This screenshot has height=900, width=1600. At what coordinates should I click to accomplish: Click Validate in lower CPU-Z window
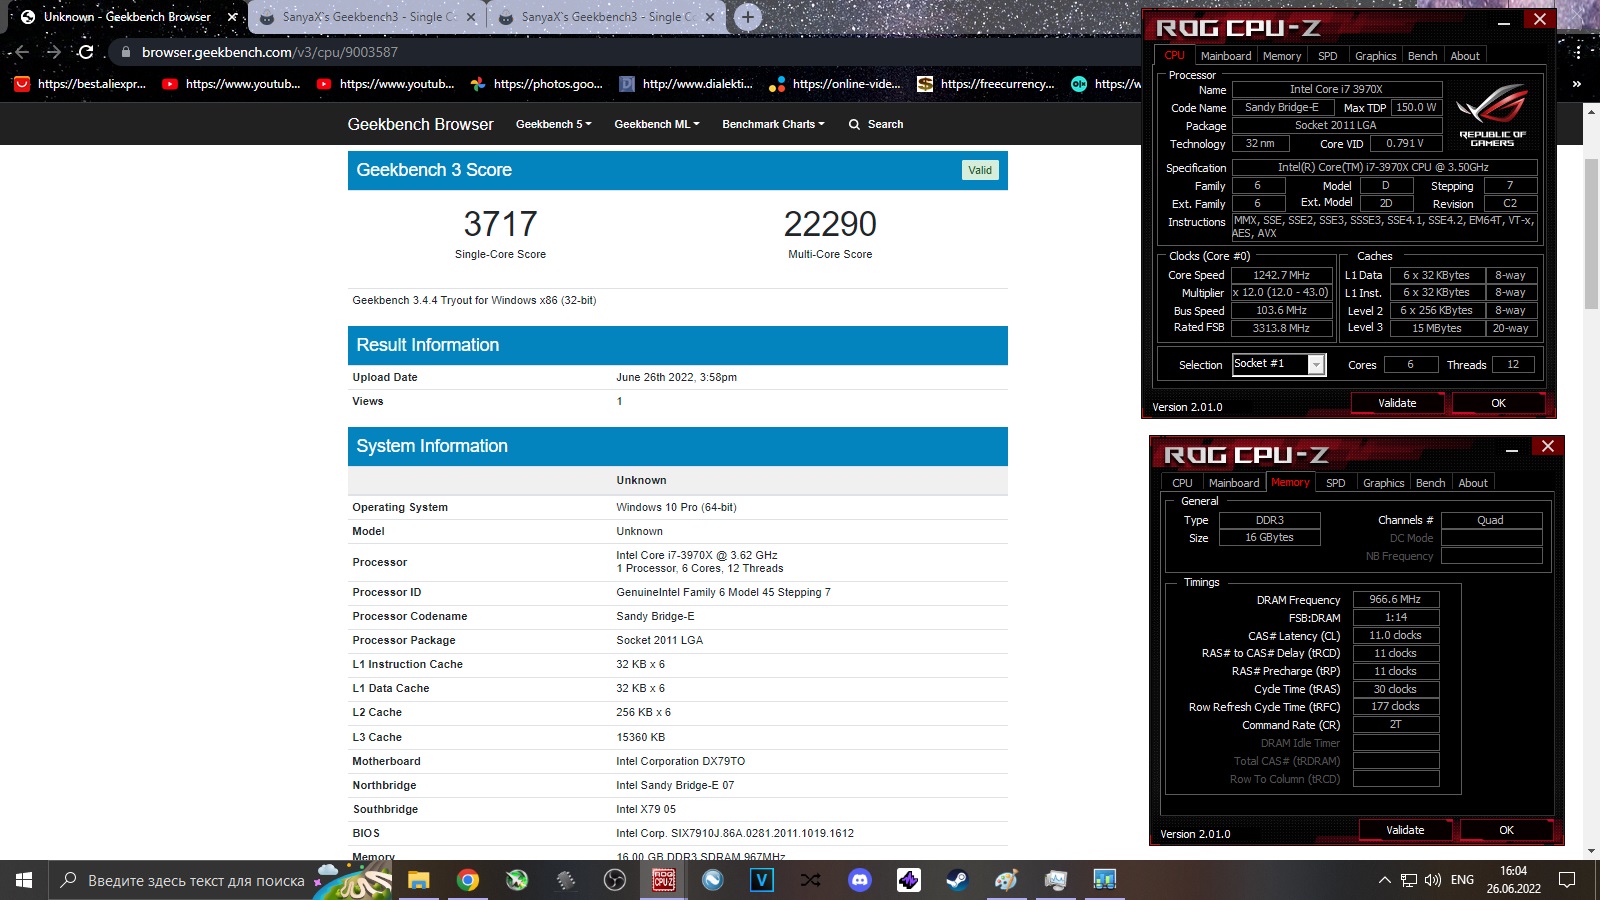1405,830
